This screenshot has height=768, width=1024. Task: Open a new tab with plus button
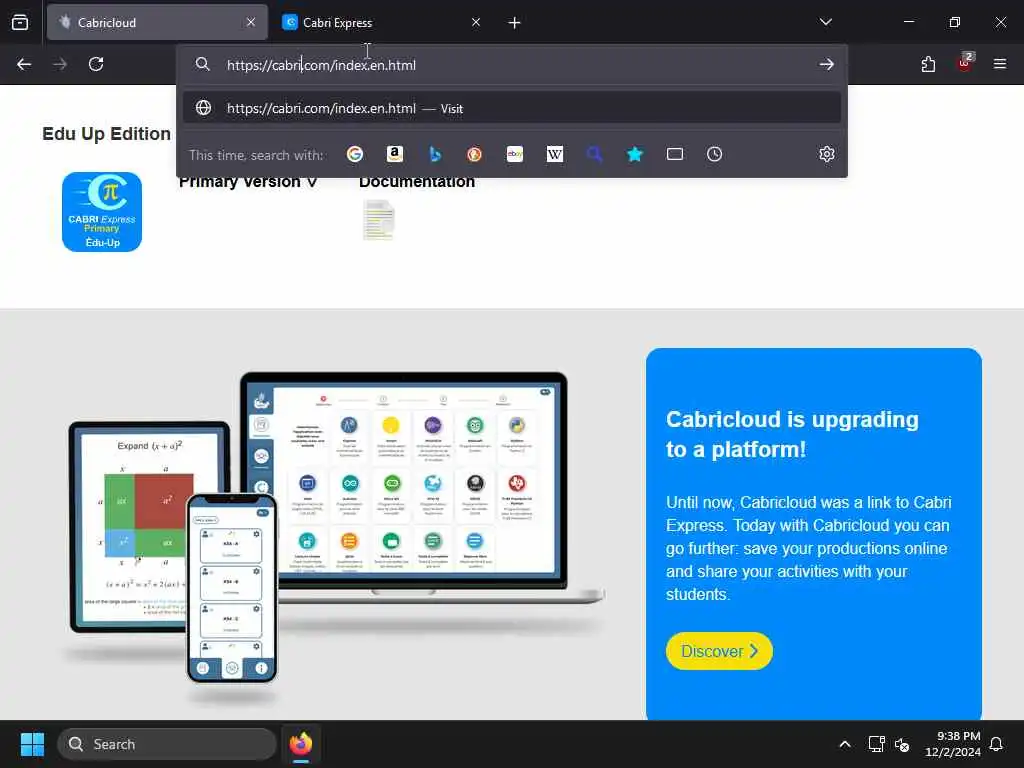pyautogui.click(x=515, y=23)
